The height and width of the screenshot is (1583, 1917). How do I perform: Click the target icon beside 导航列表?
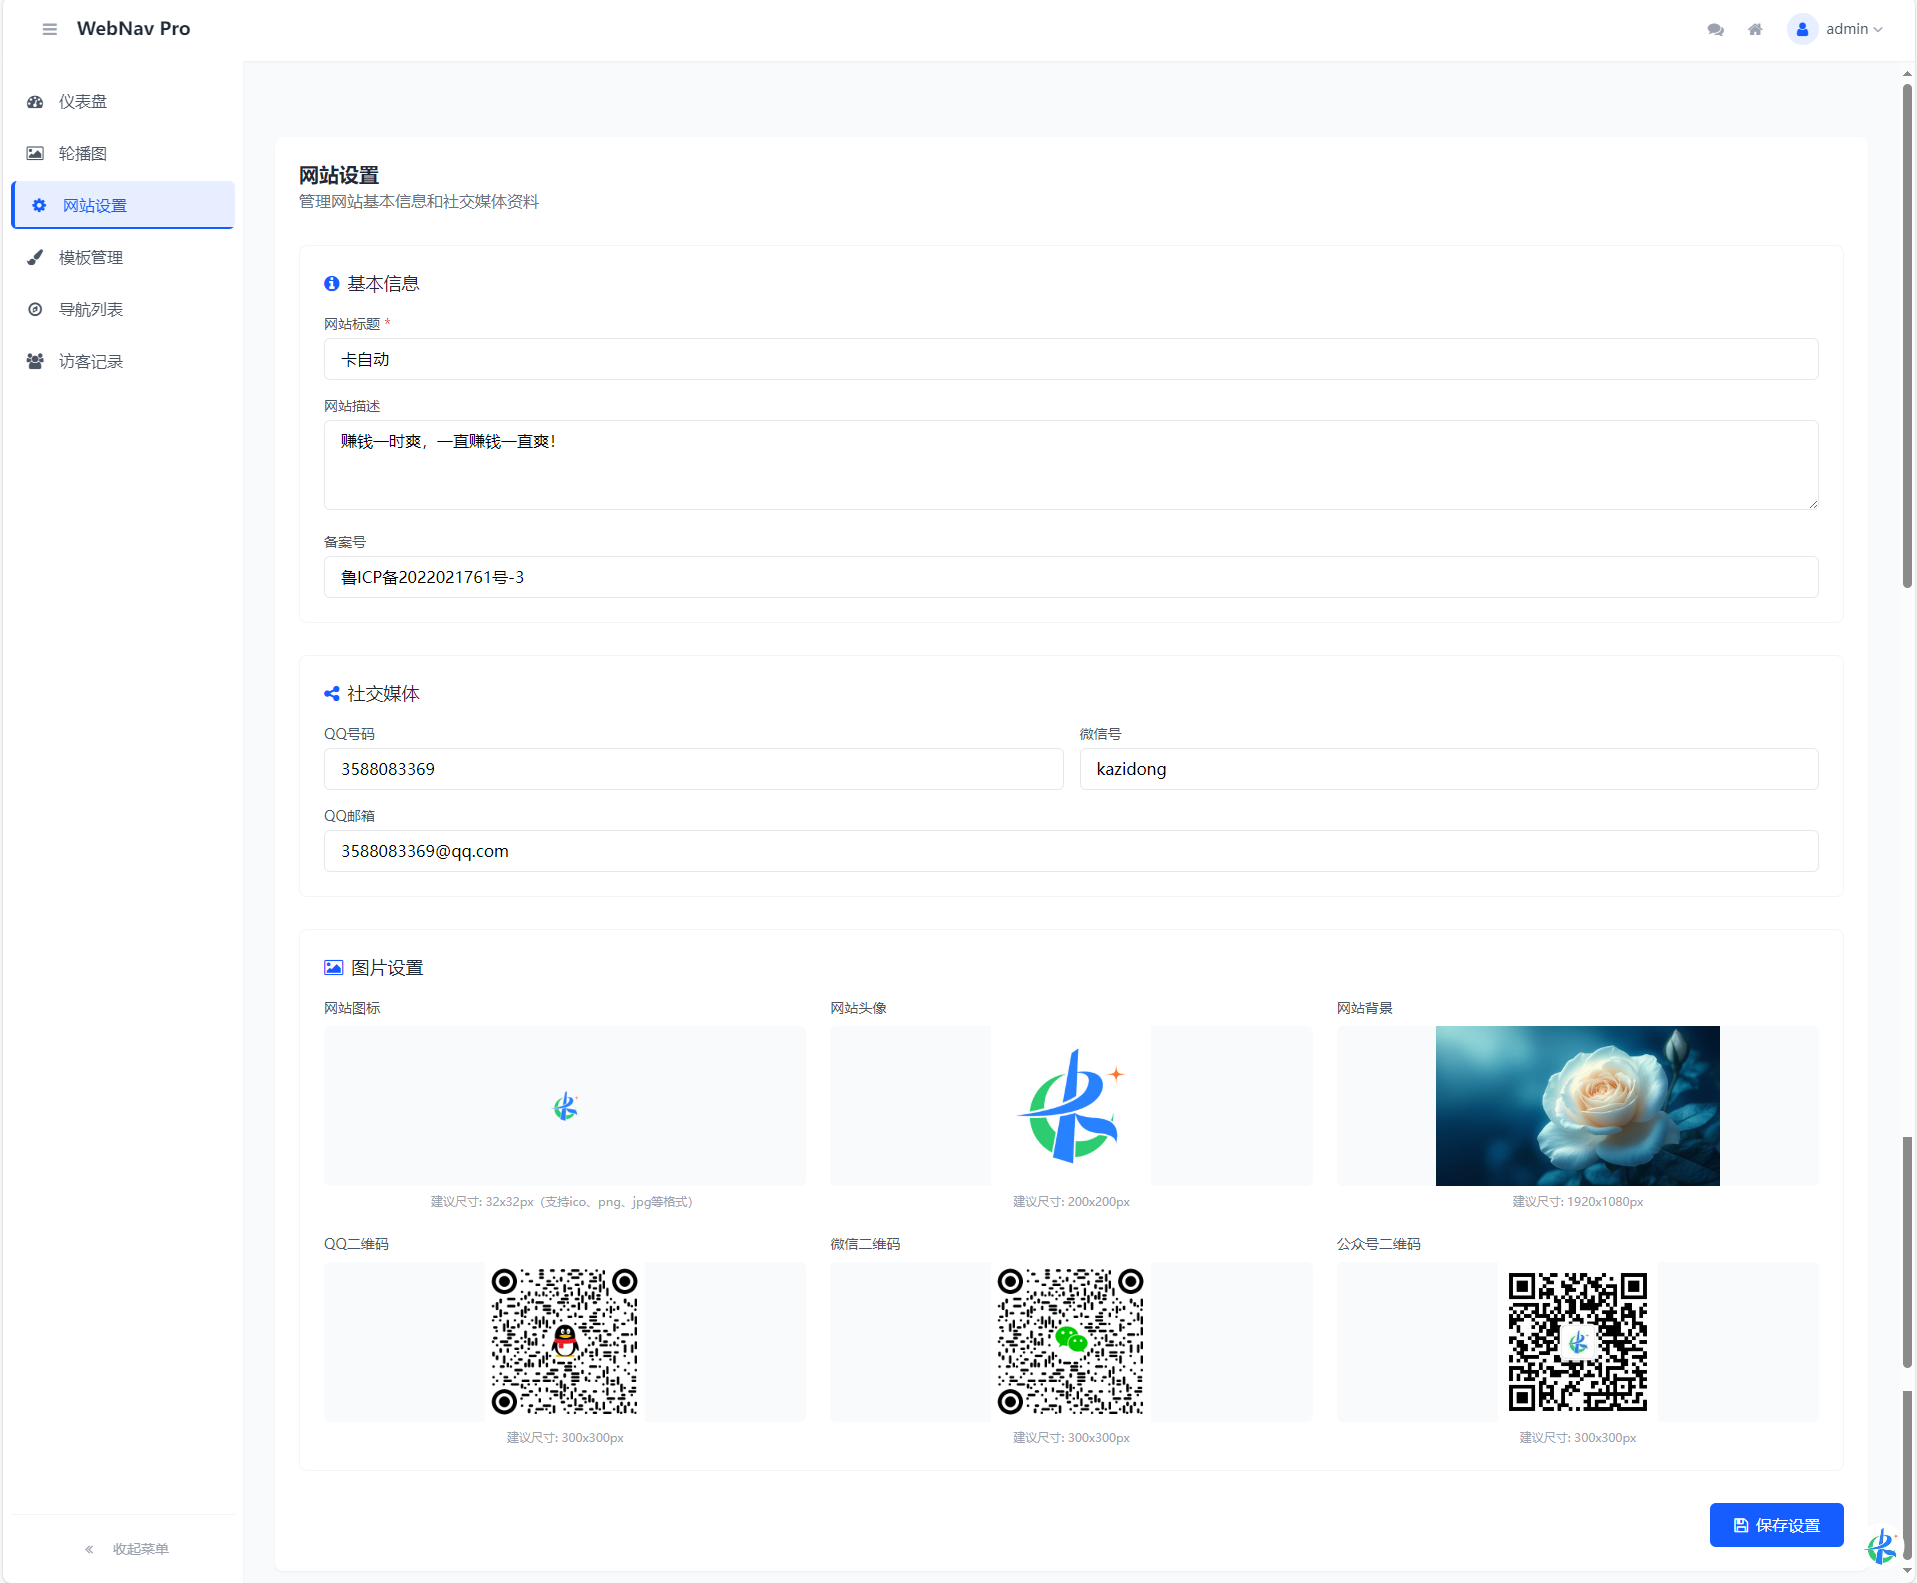coord(35,309)
